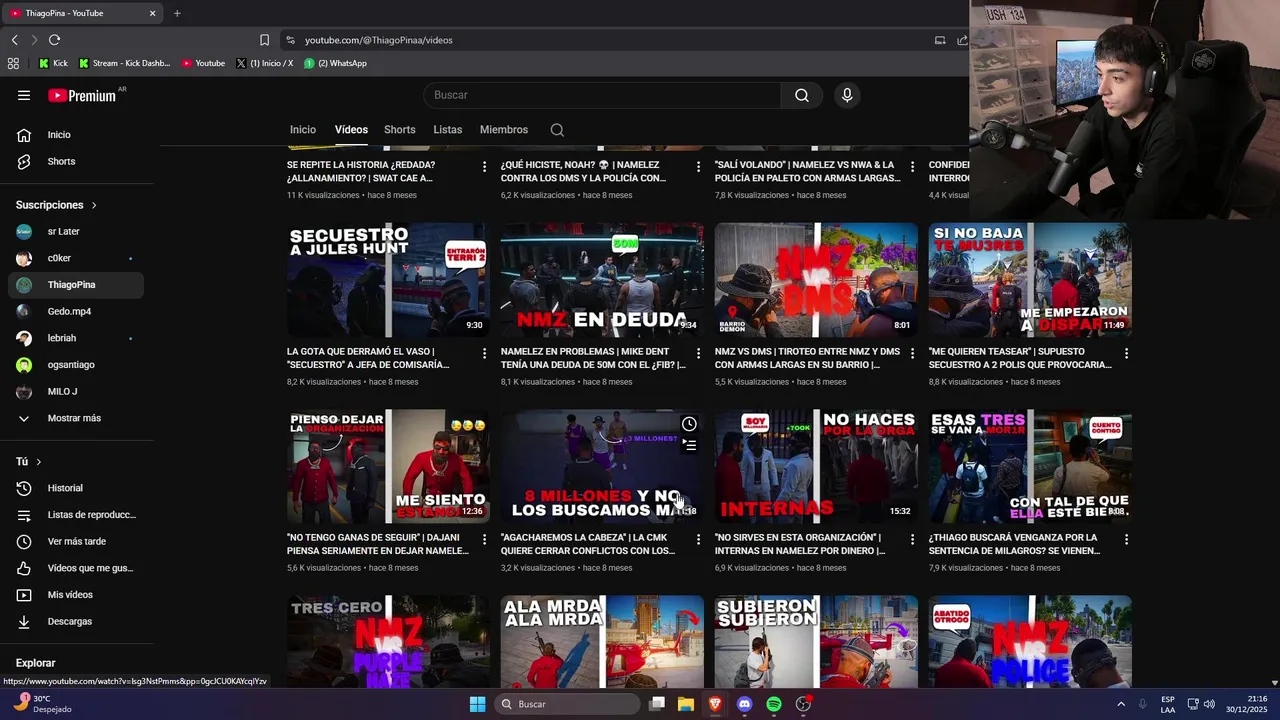Reload the page with browser refresh icon
This screenshot has height=720, width=1280.
click(x=54, y=40)
